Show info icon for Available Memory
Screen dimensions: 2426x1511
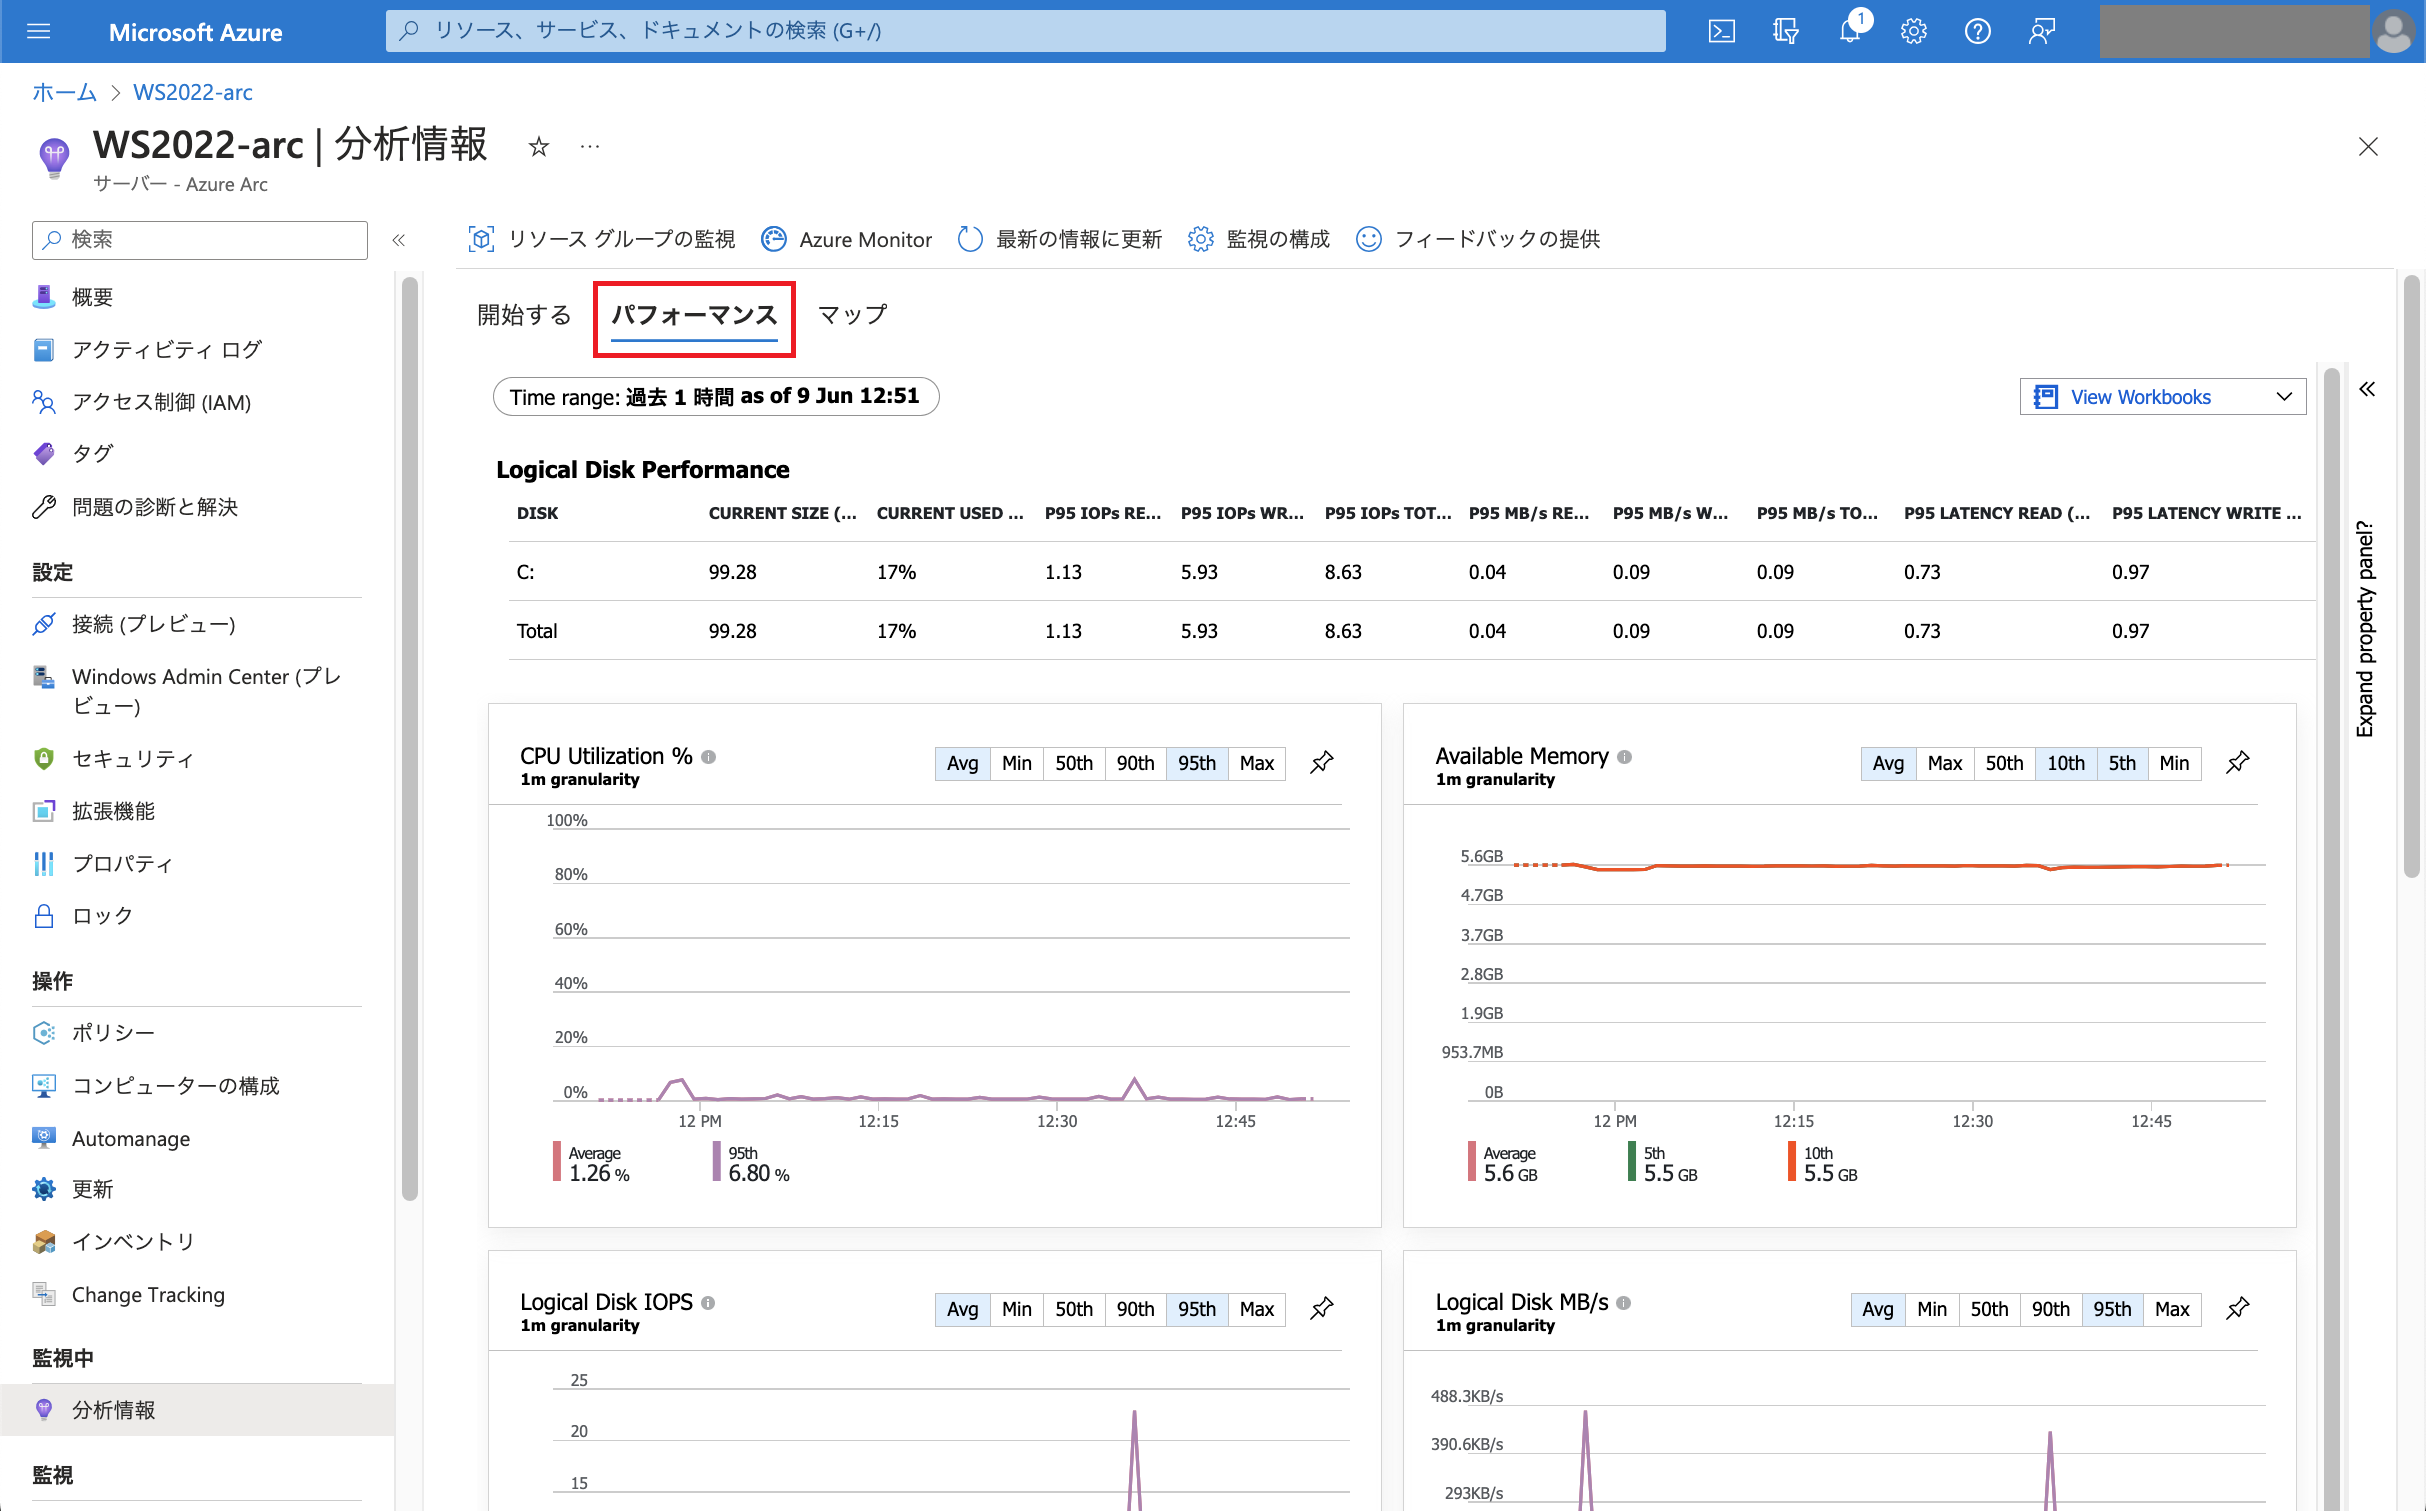[1625, 757]
